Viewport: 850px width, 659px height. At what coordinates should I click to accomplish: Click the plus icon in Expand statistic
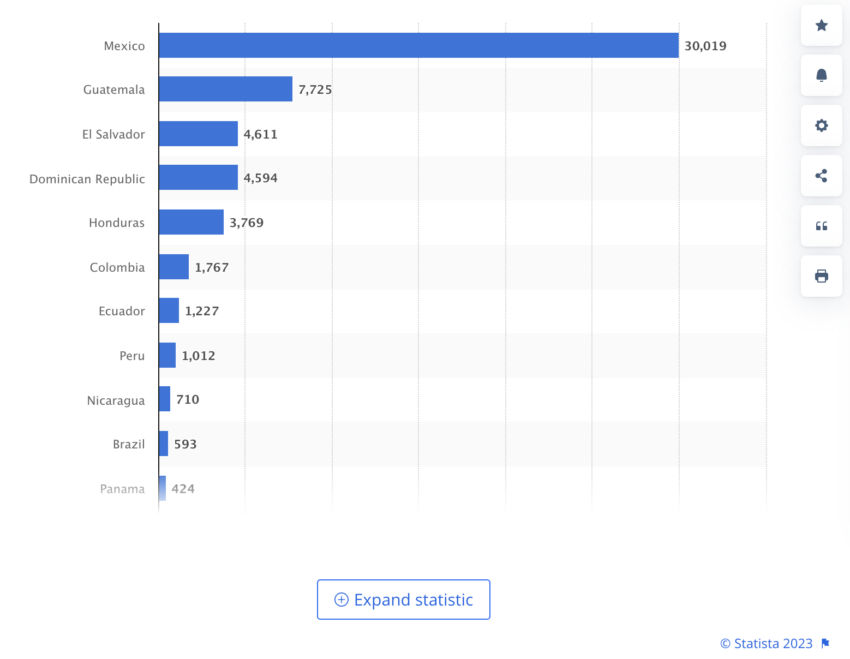click(341, 599)
